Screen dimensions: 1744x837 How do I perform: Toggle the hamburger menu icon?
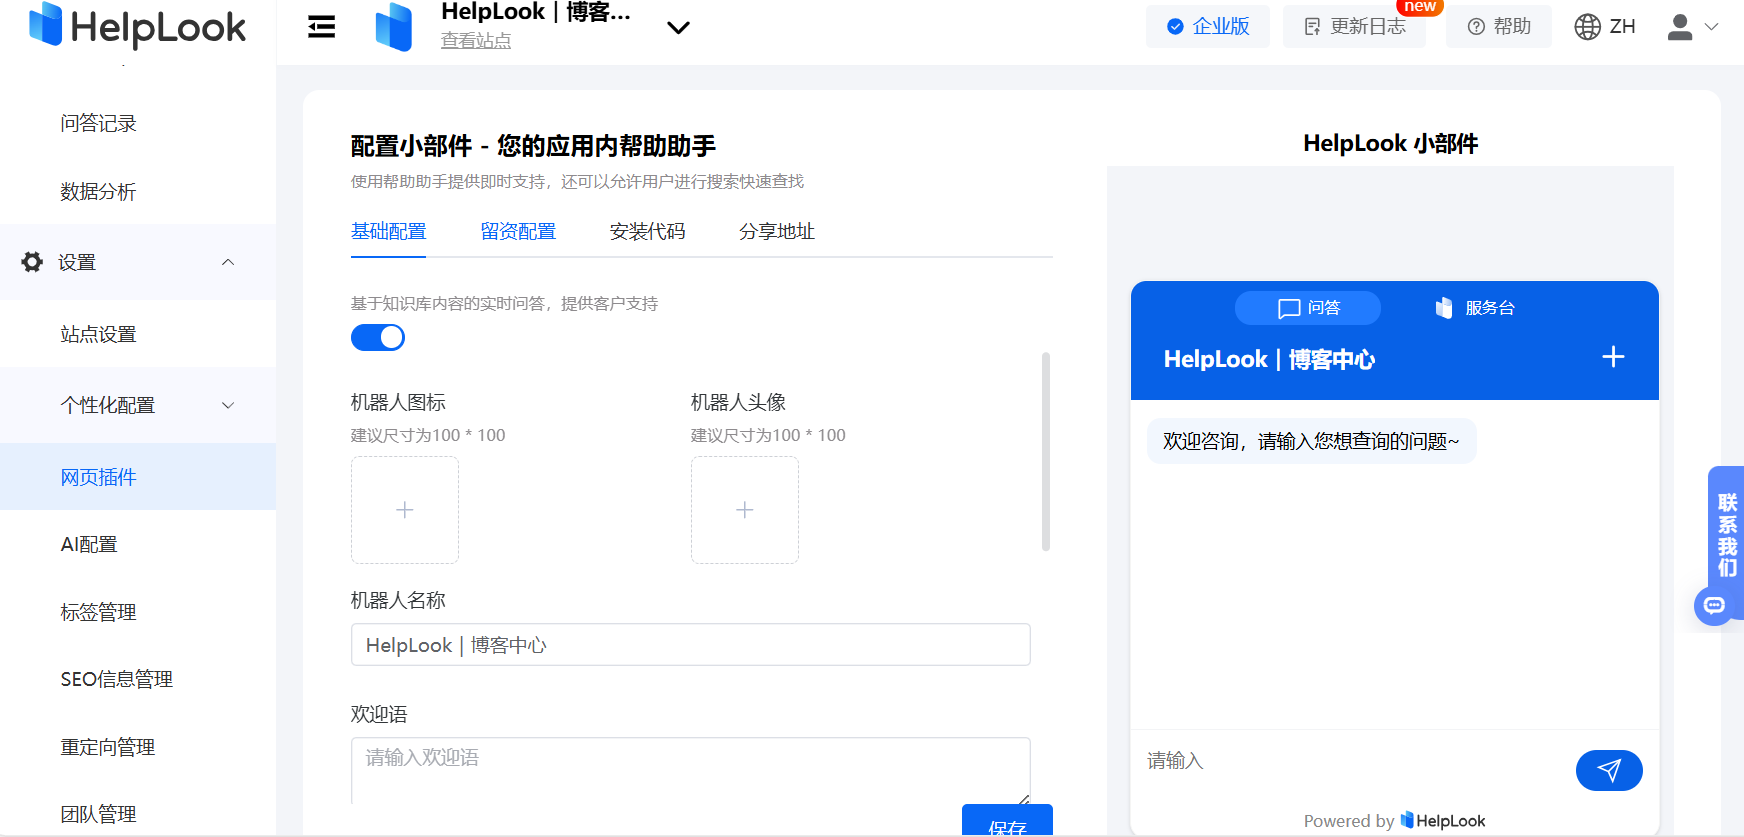tap(322, 27)
